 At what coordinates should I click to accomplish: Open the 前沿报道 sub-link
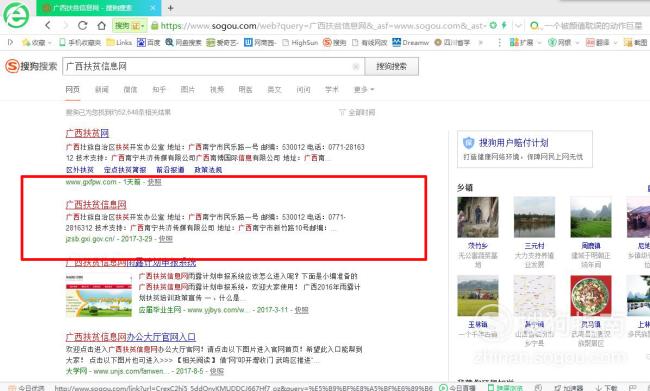pyautogui.click(x=170, y=170)
